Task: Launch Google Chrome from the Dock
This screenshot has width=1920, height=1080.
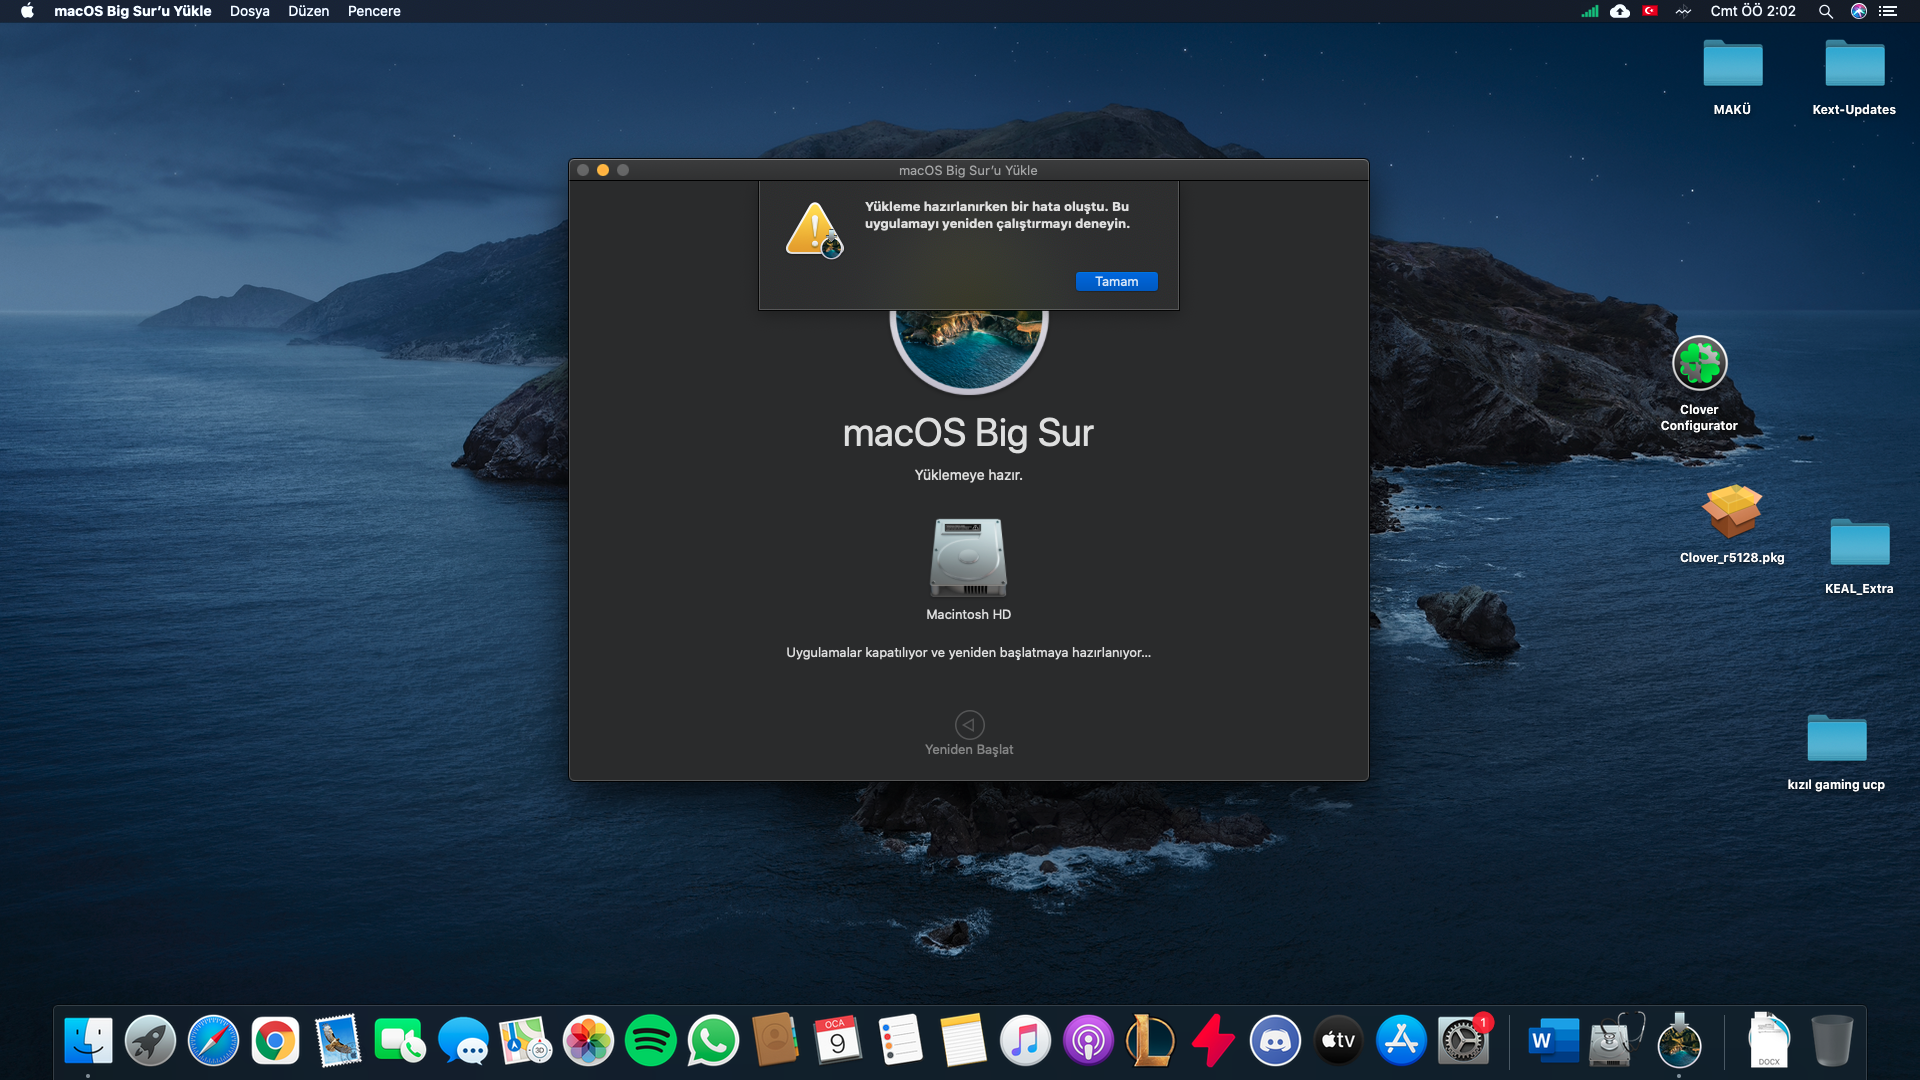Action: (x=275, y=1041)
